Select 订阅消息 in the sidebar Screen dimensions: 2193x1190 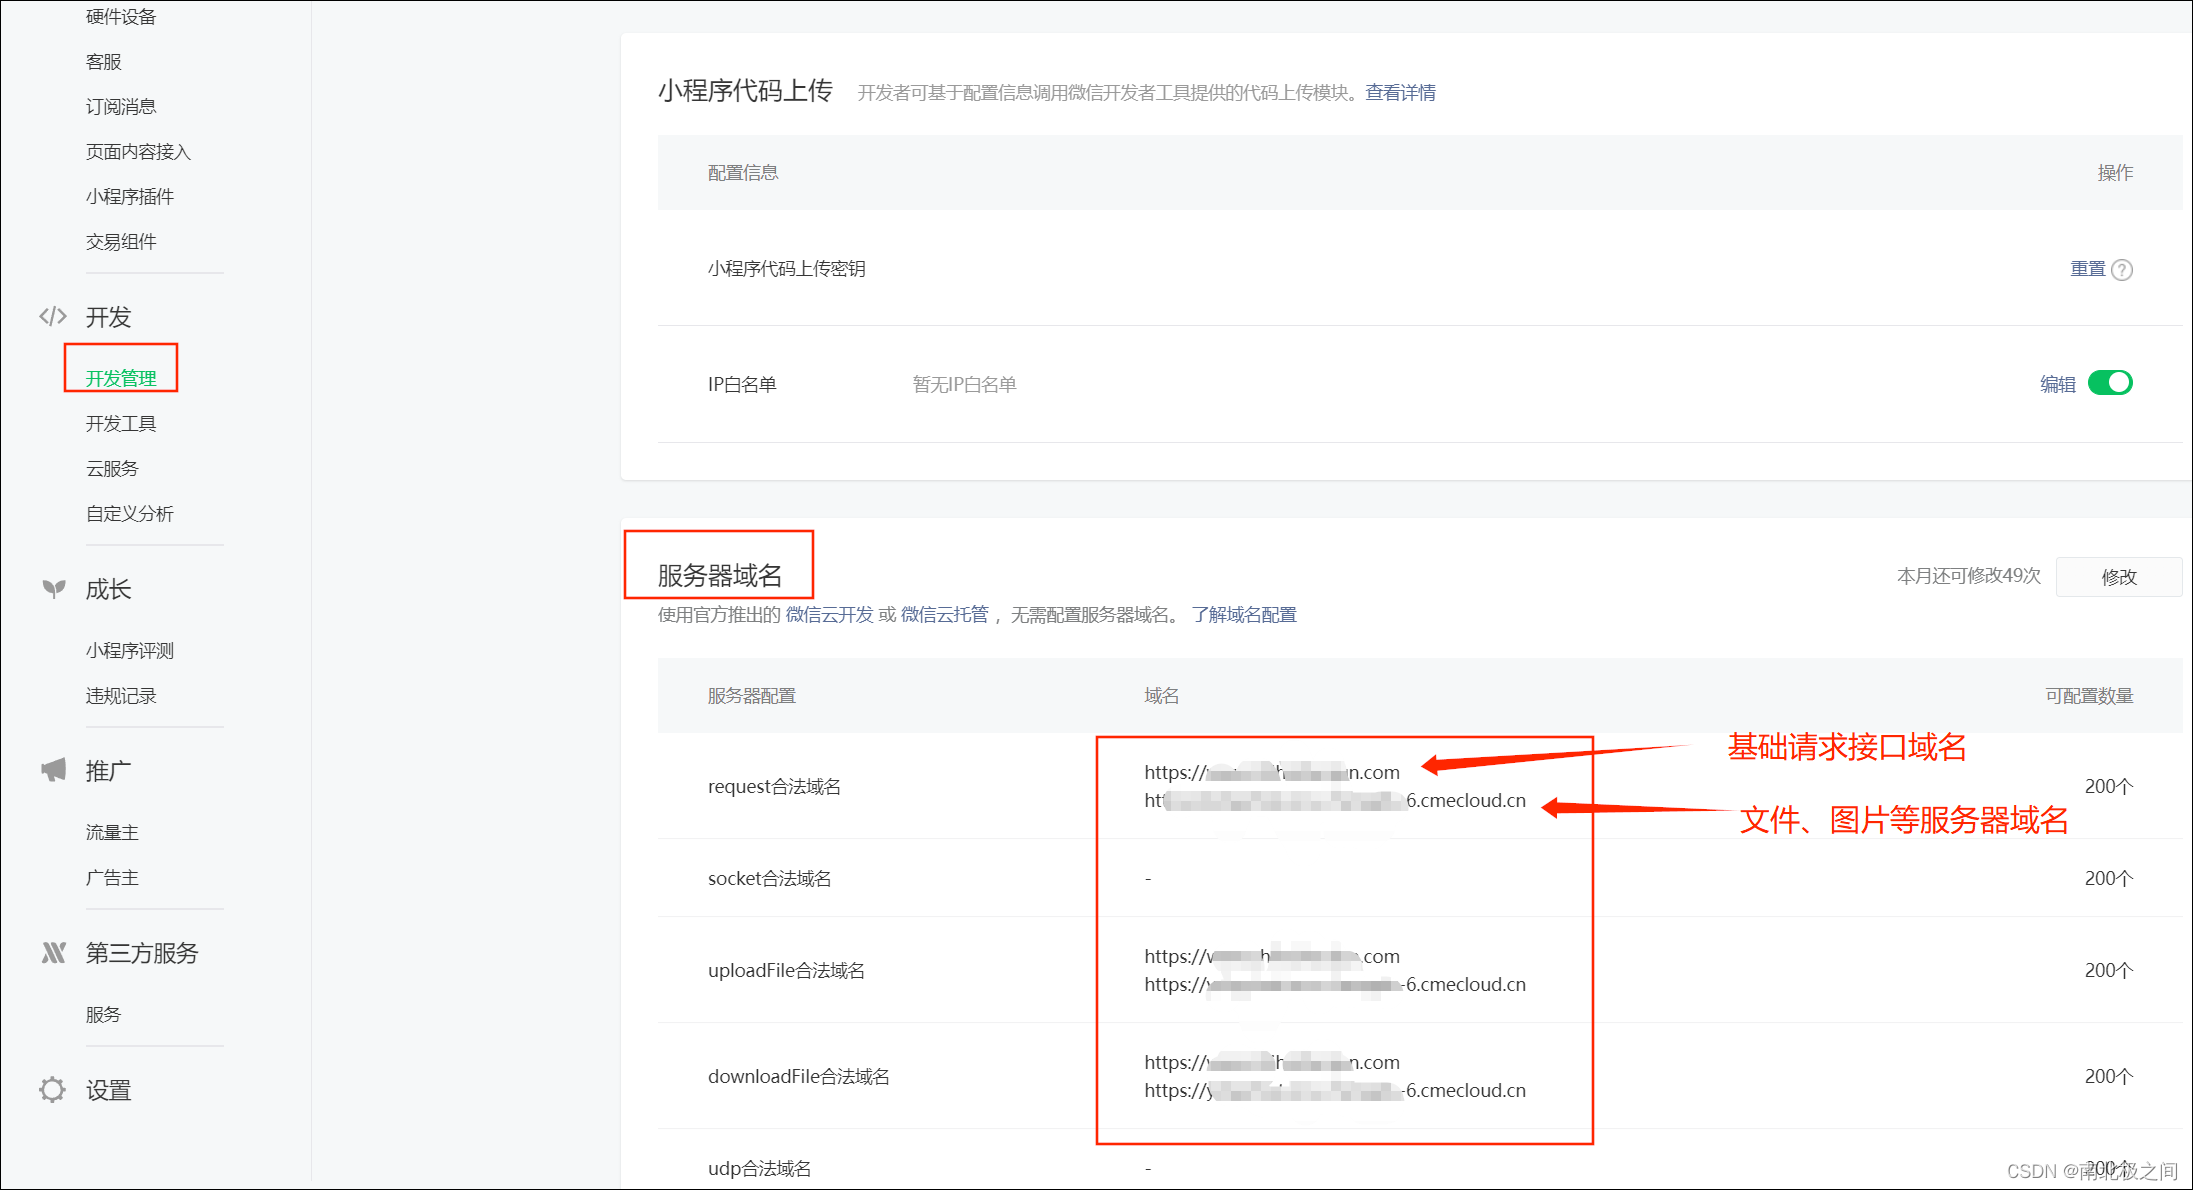[121, 107]
